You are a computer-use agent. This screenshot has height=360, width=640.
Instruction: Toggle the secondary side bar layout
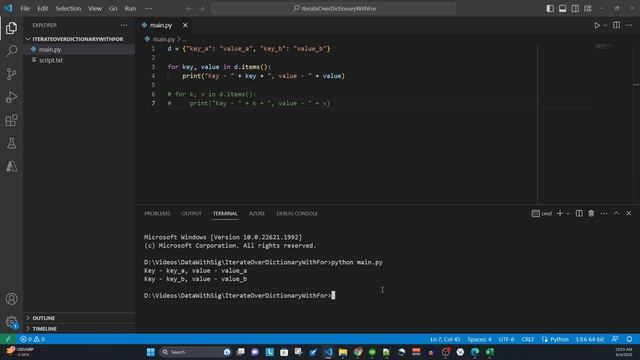575,9
